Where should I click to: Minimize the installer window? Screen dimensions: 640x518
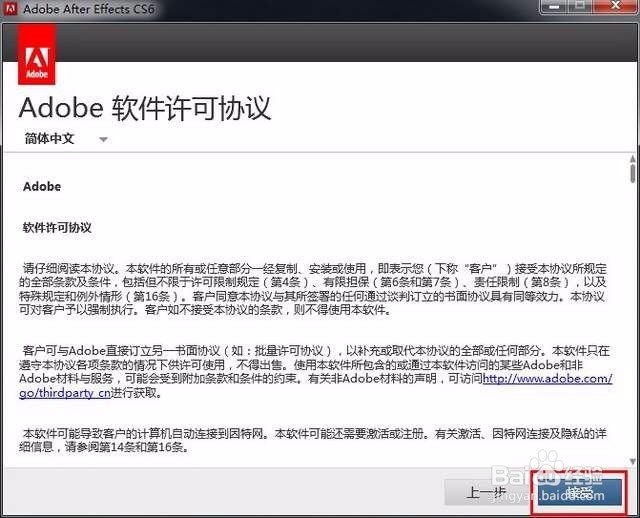tap(554, 7)
